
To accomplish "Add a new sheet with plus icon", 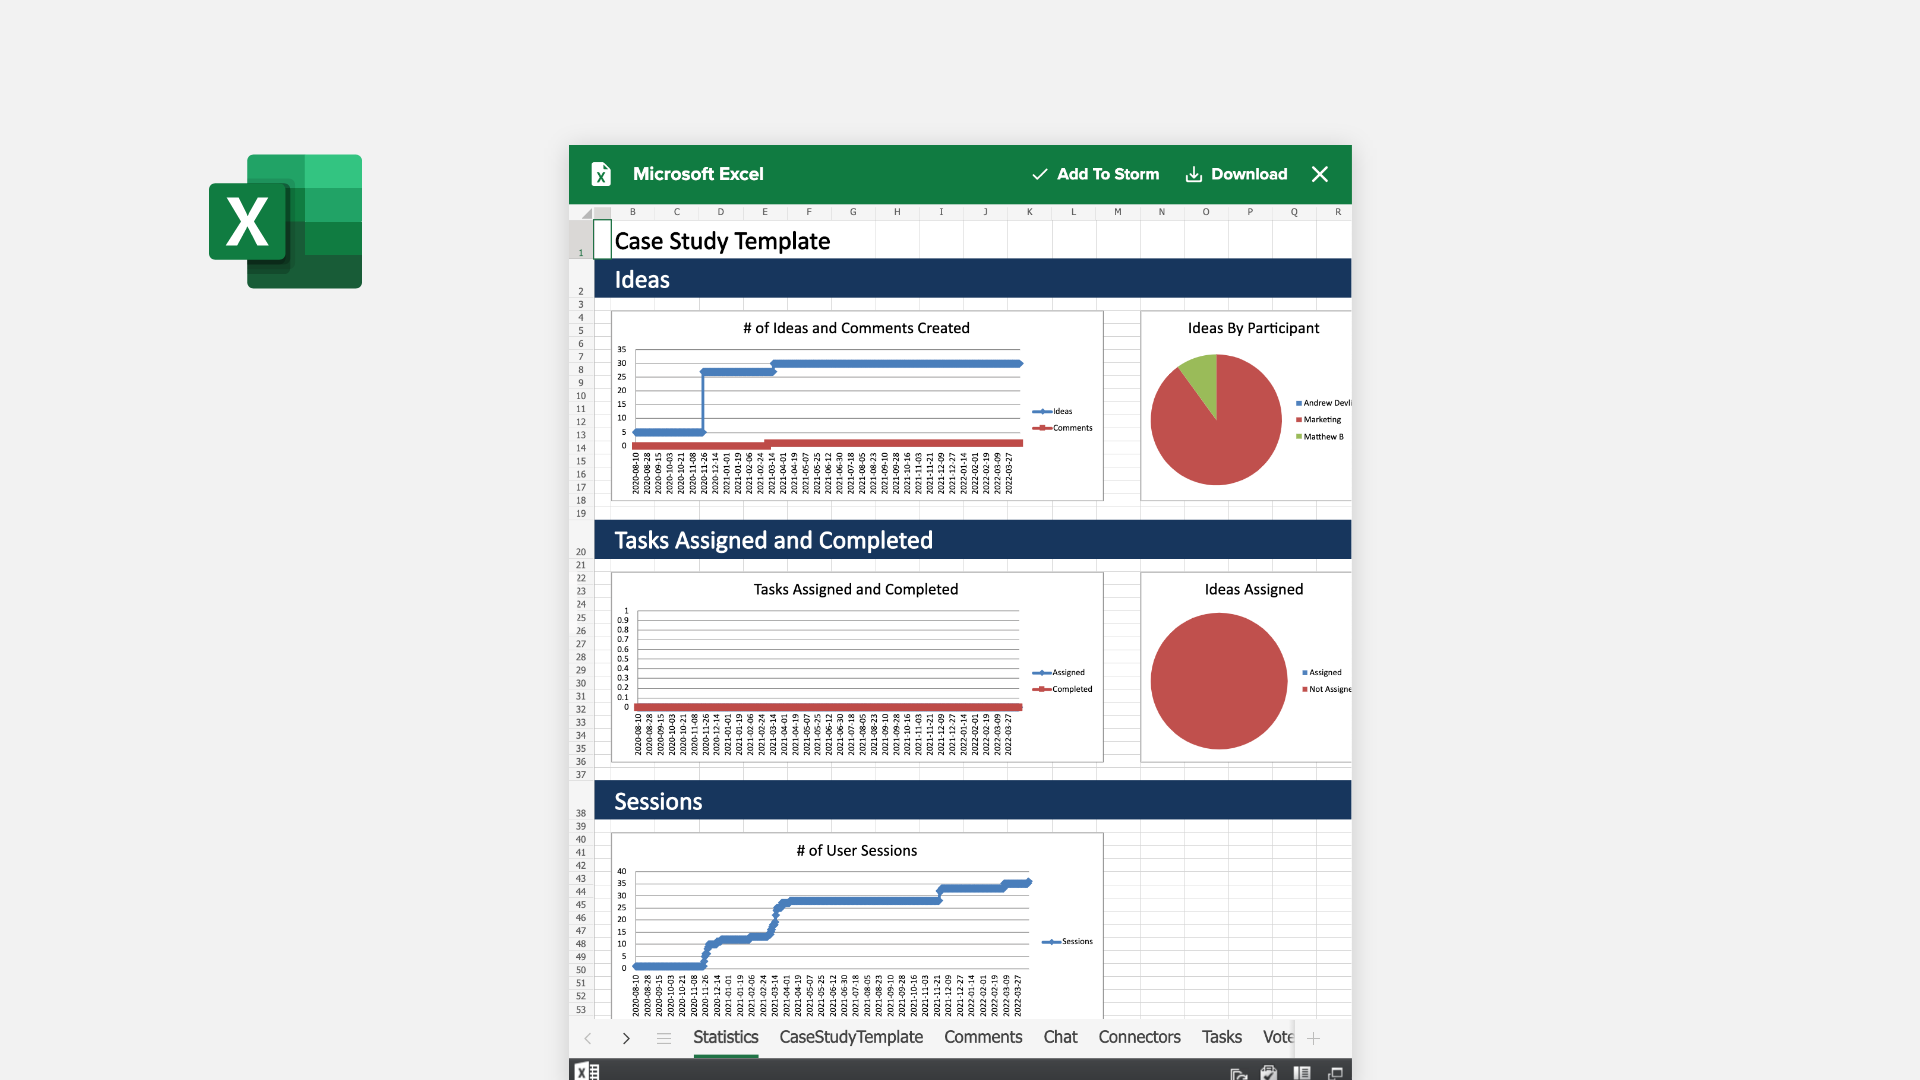I will click(1313, 1038).
